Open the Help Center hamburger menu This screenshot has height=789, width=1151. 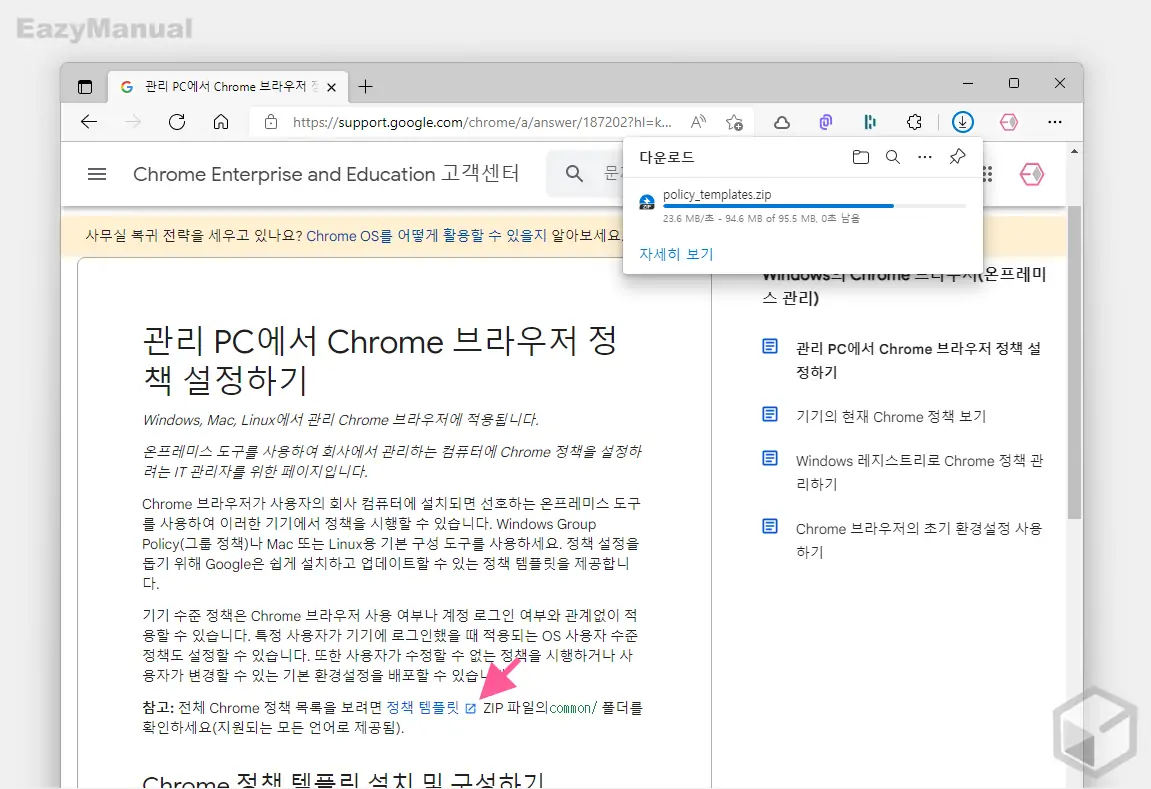pos(97,174)
